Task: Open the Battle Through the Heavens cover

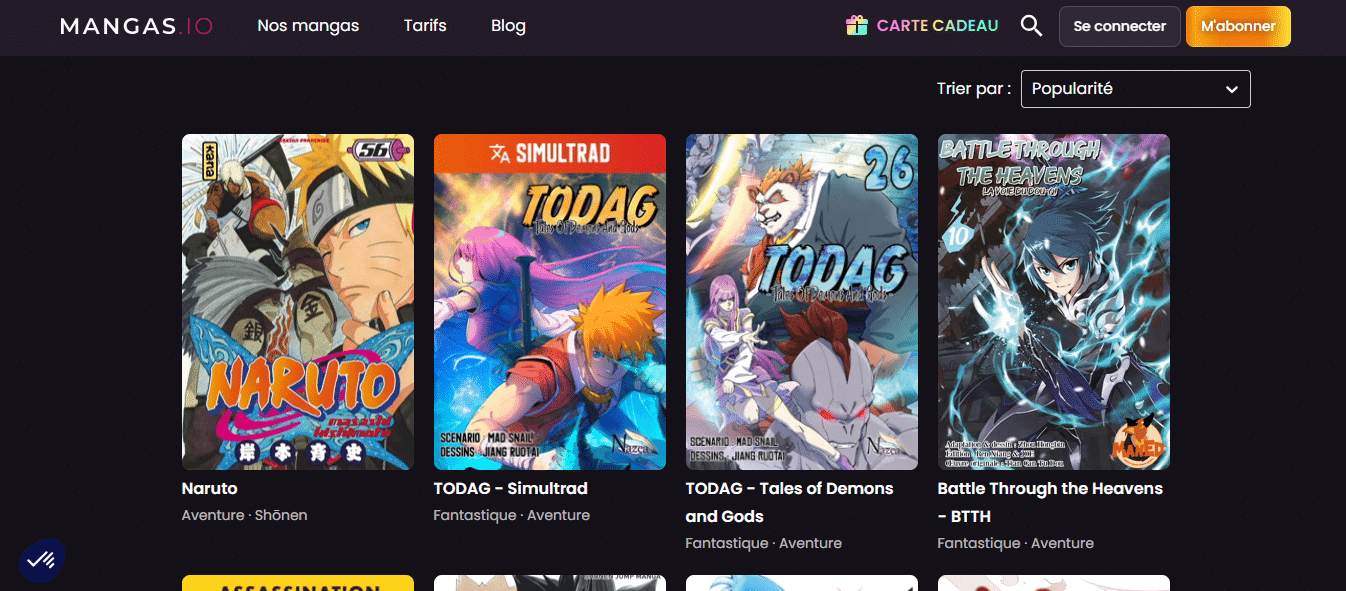Action: click(x=1054, y=302)
